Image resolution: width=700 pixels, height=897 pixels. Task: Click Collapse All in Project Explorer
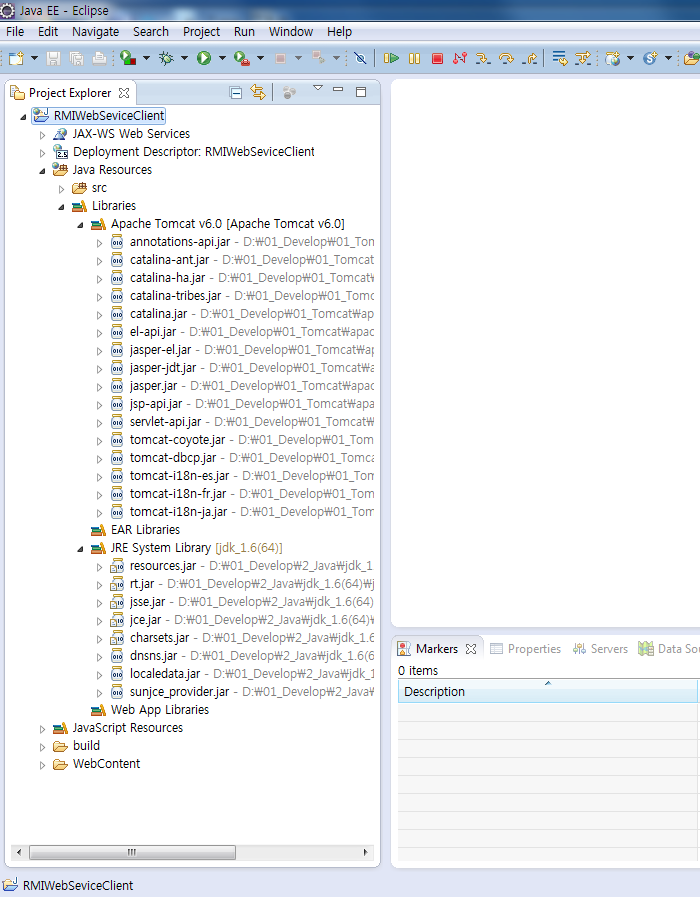(236, 93)
